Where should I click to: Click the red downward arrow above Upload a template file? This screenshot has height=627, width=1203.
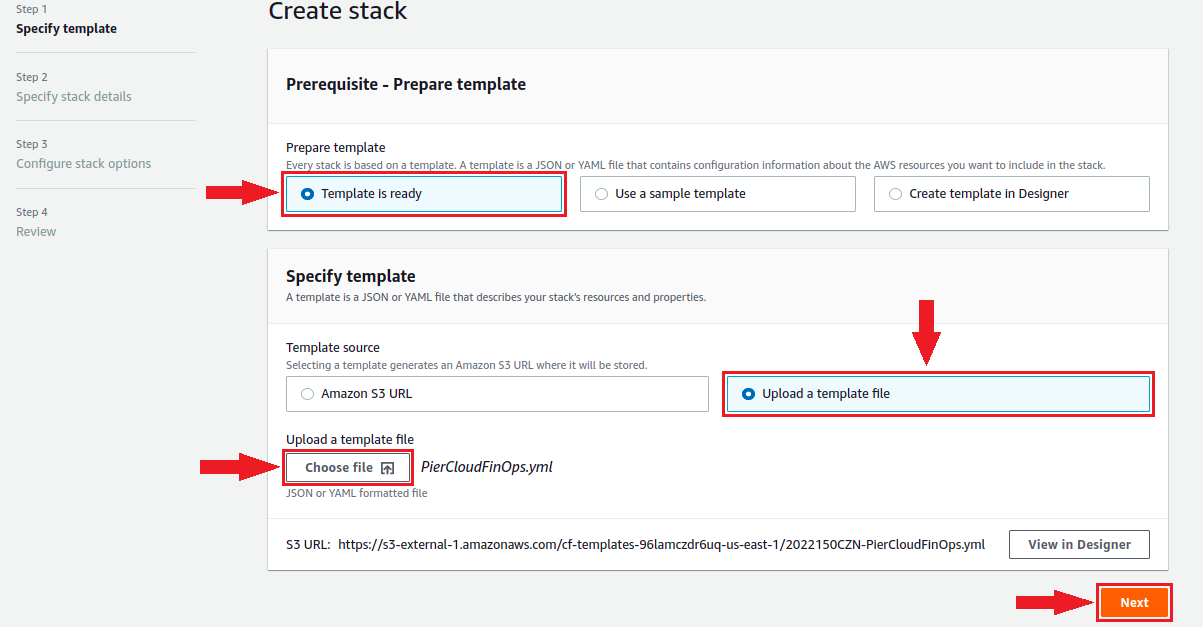(x=928, y=332)
